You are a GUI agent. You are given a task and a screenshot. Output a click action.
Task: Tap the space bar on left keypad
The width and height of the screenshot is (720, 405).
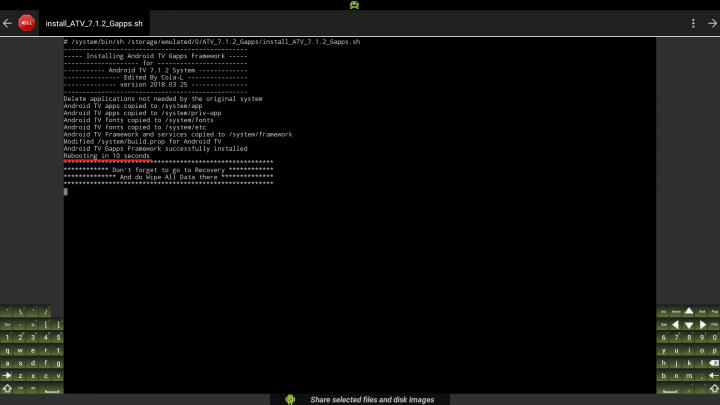click(51, 388)
